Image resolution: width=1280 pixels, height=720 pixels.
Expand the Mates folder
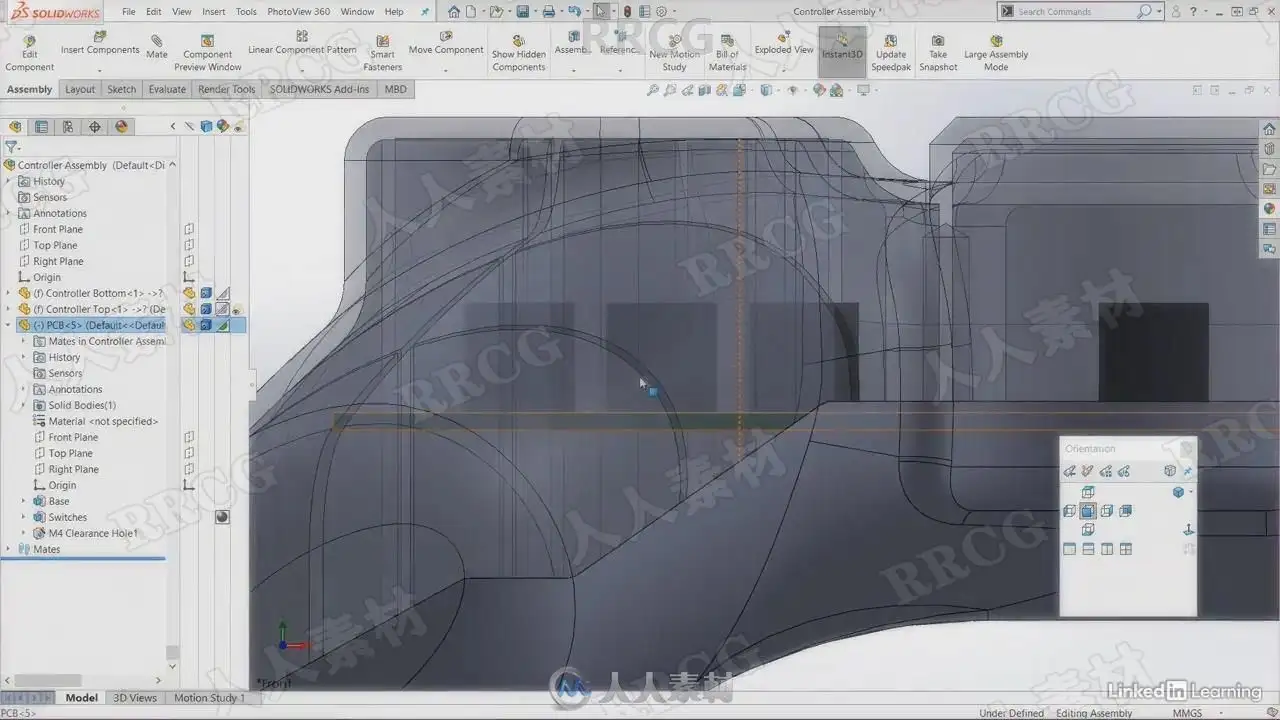click(9, 549)
